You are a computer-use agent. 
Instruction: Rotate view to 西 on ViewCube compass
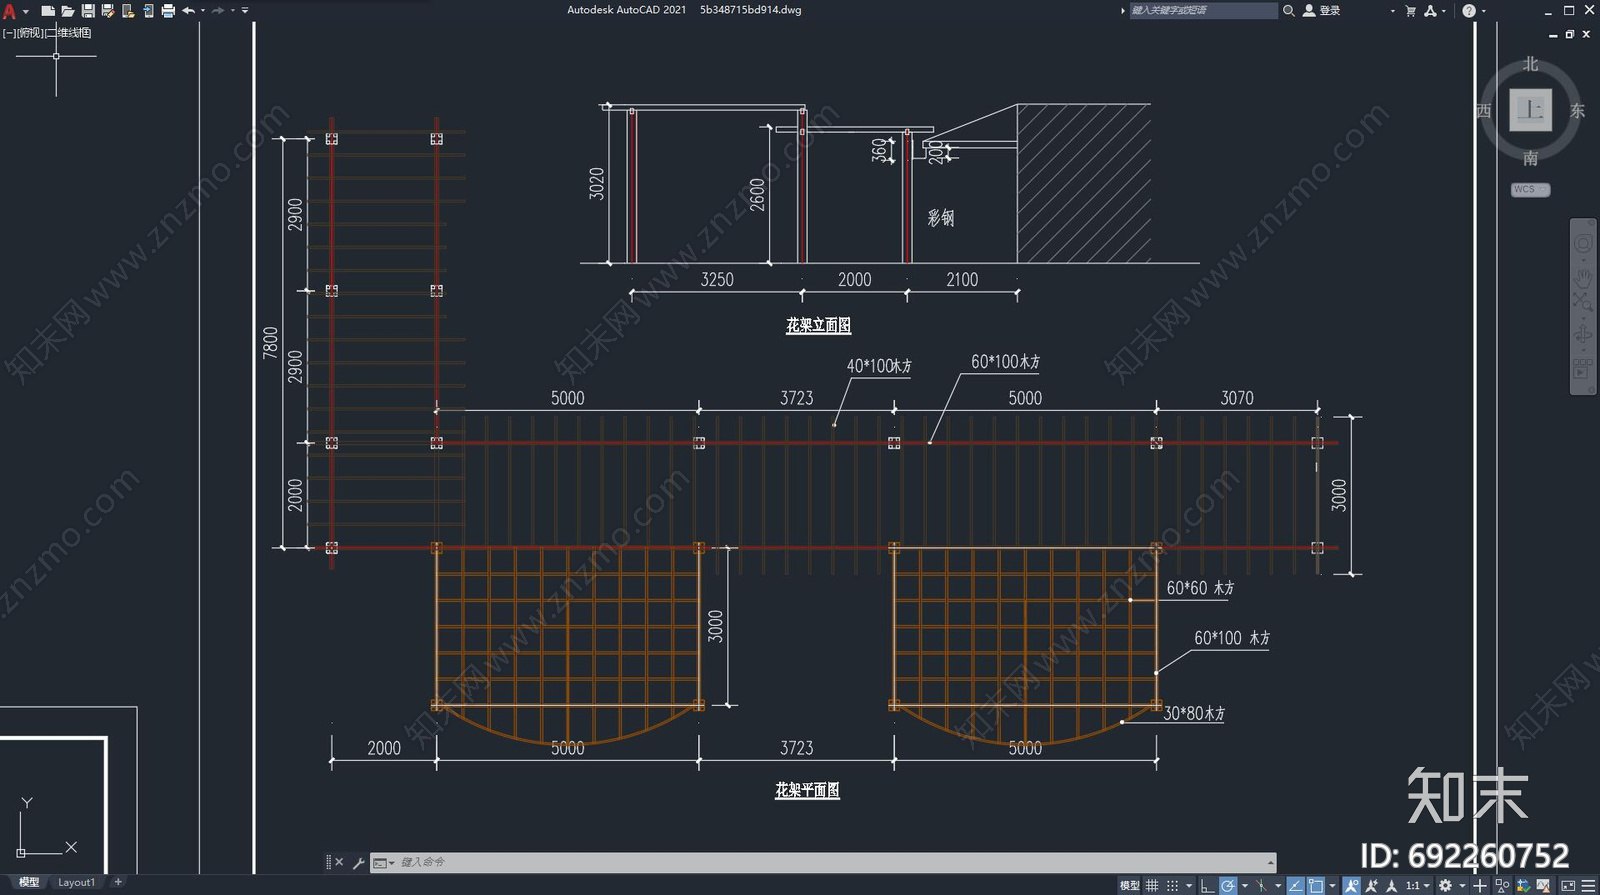point(1483,111)
